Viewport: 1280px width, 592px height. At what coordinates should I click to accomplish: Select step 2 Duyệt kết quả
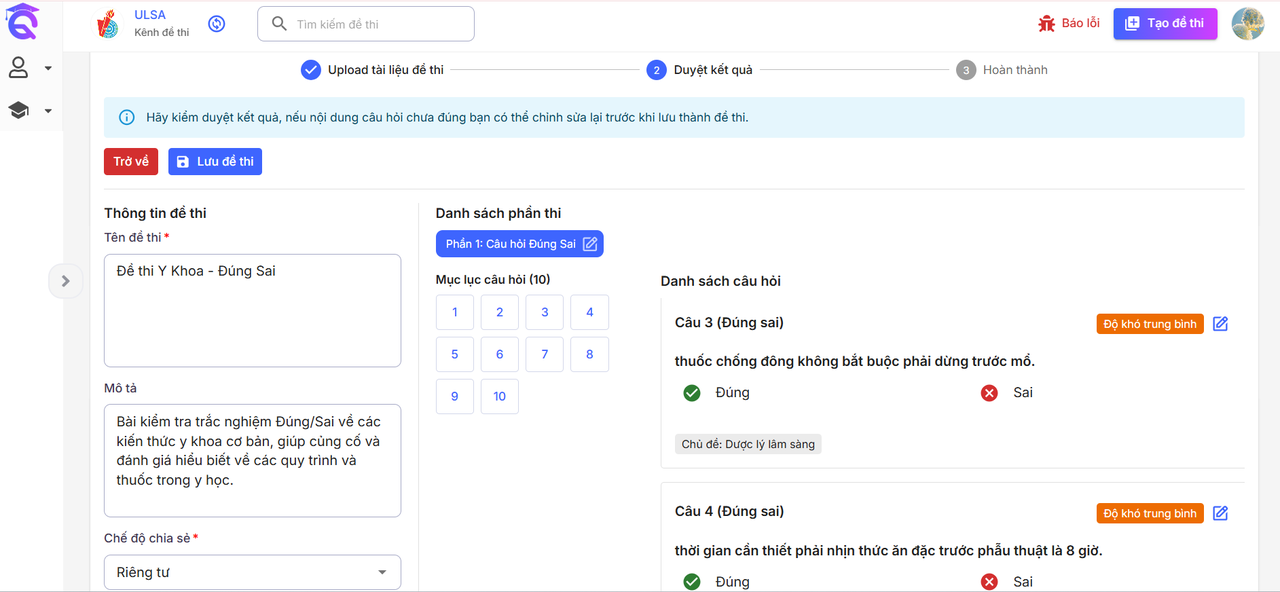[700, 70]
